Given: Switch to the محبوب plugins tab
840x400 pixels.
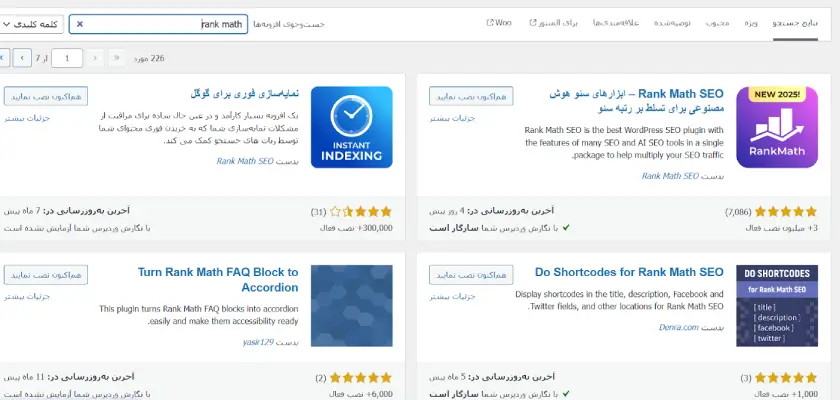Looking at the screenshot, I should (x=717, y=24).
